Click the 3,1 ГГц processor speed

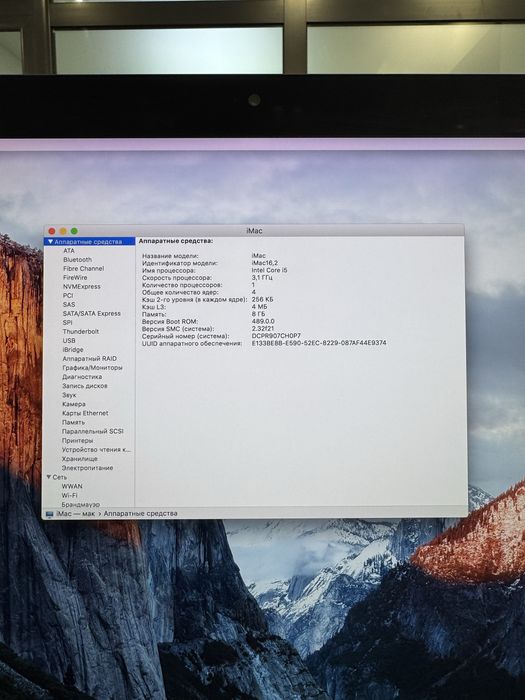262,277
